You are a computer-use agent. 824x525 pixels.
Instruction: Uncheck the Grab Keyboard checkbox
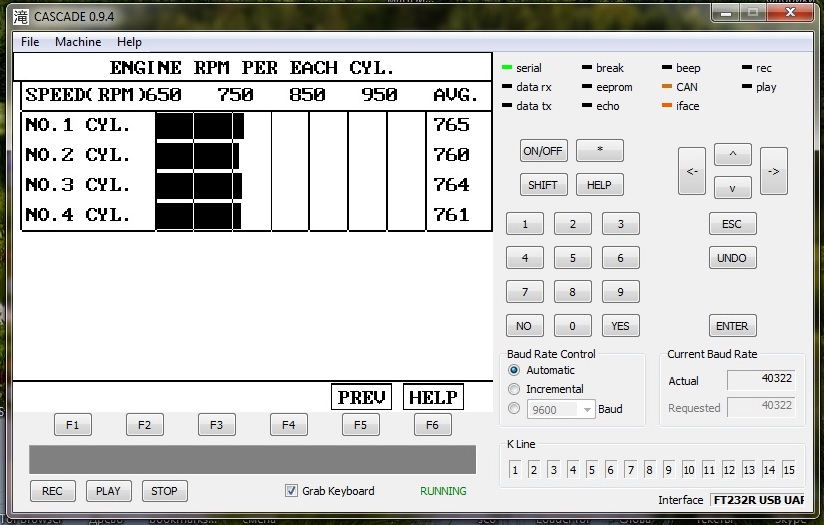[292, 491]
